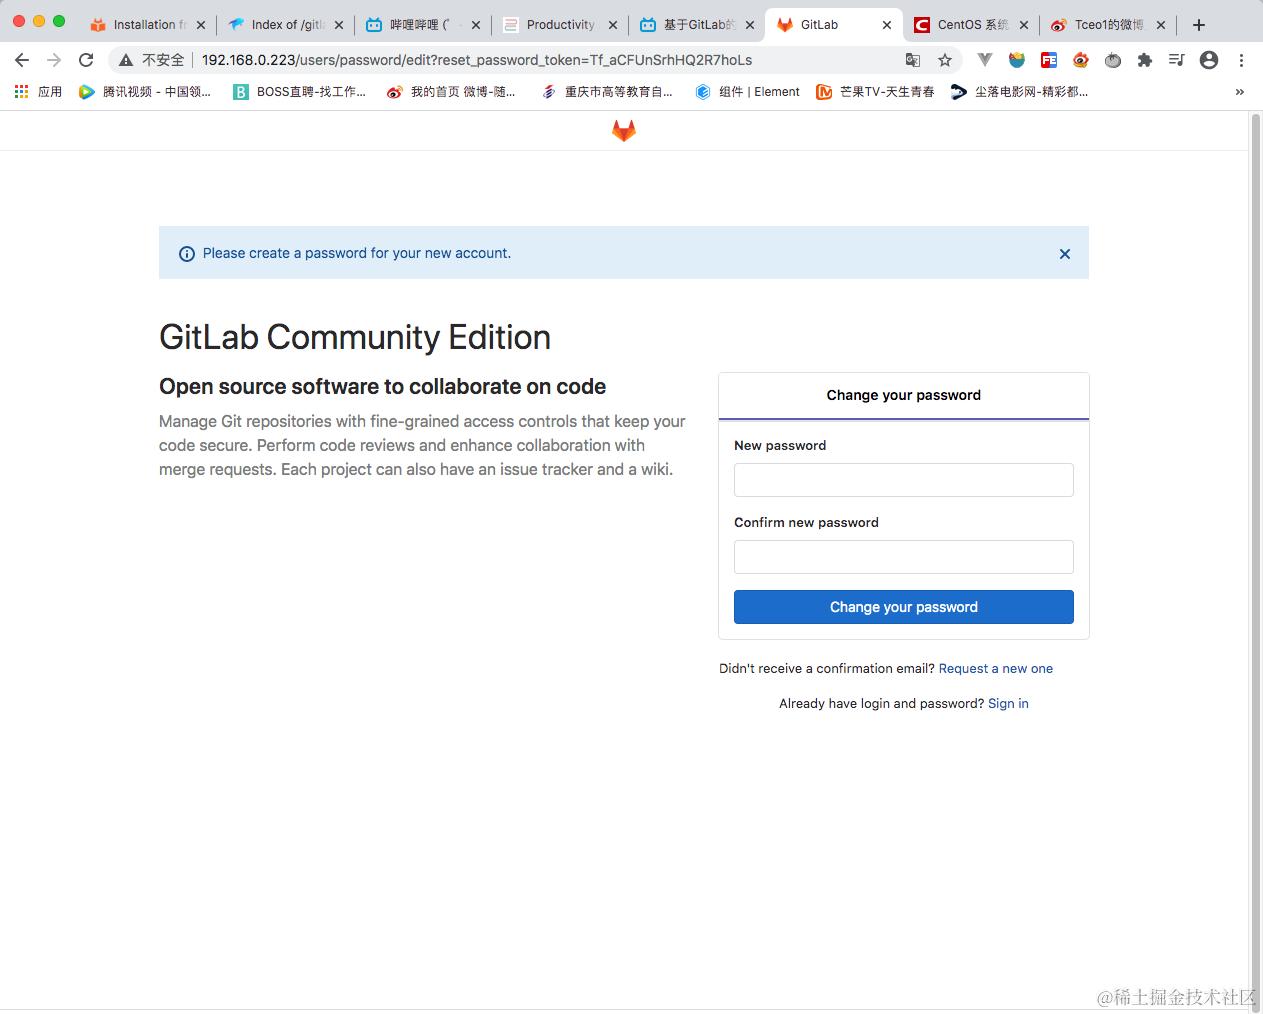Image resolution: width=1263 pixels, height=1014 pixels.
Task: Open Google Translate from the address bar
Action: click(912, 60)
